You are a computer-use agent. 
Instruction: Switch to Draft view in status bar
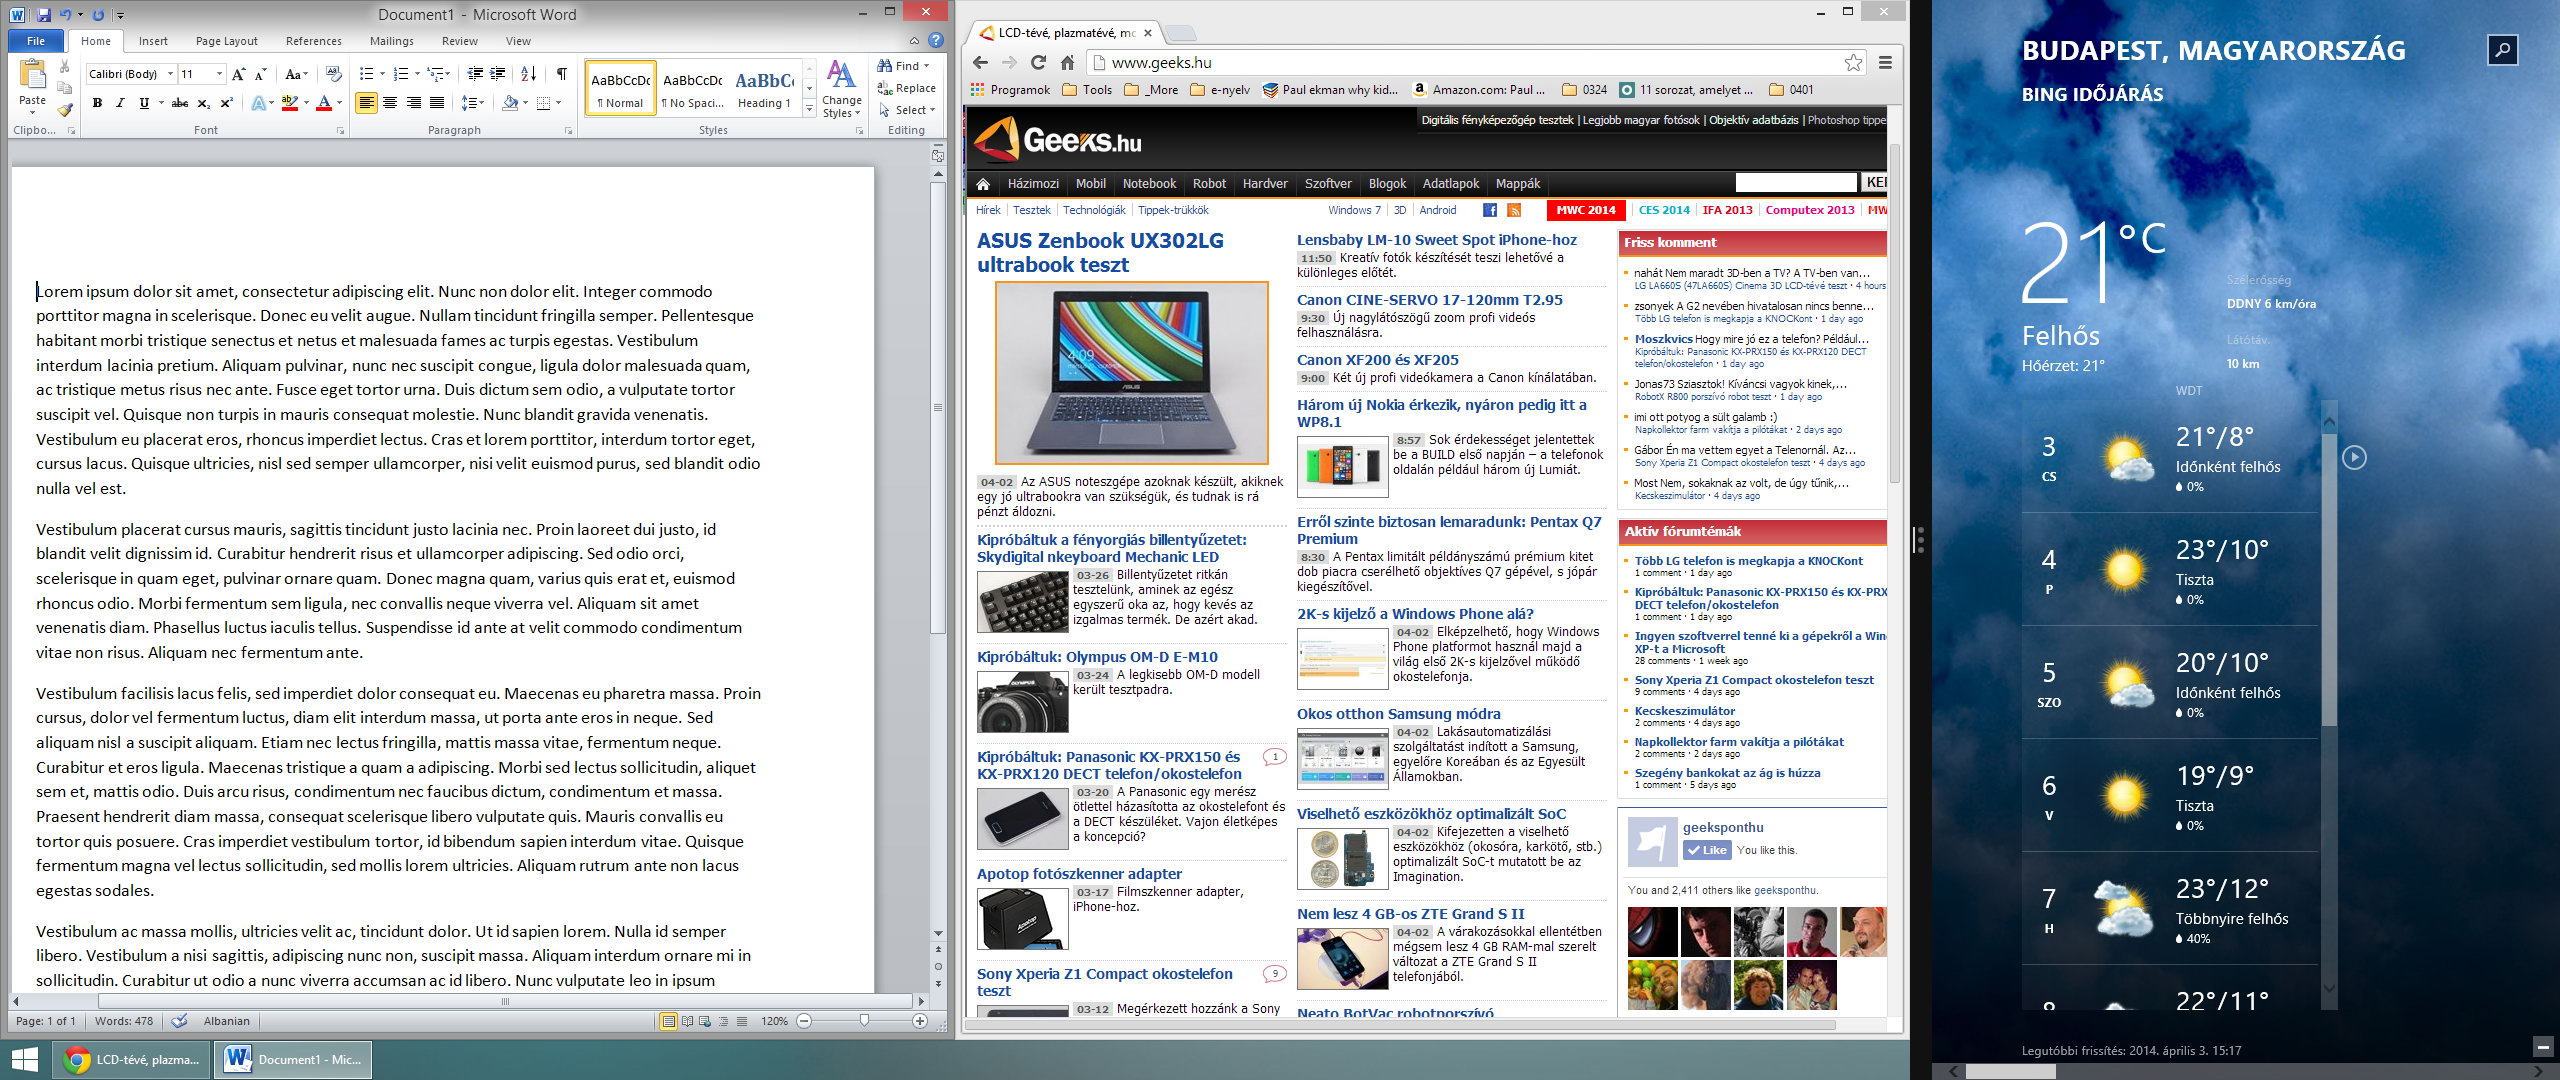(742, 1021)
